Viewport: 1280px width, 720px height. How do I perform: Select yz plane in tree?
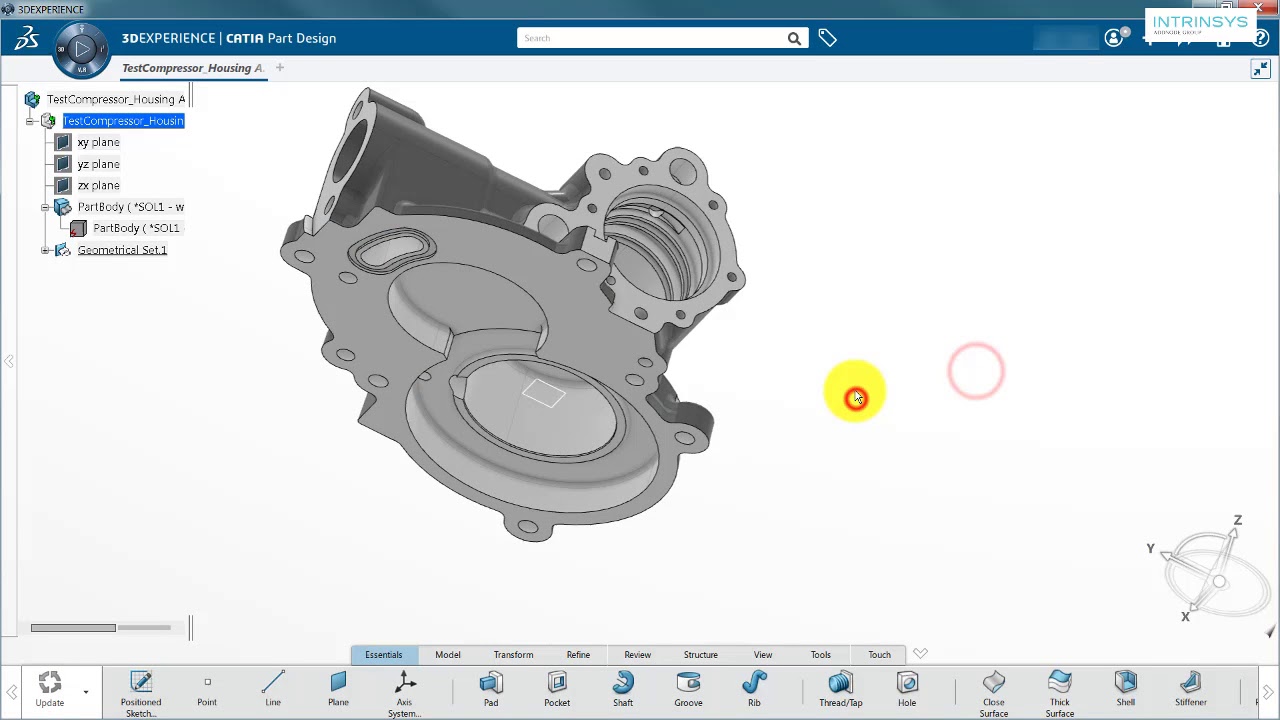(x=98, y=164)
